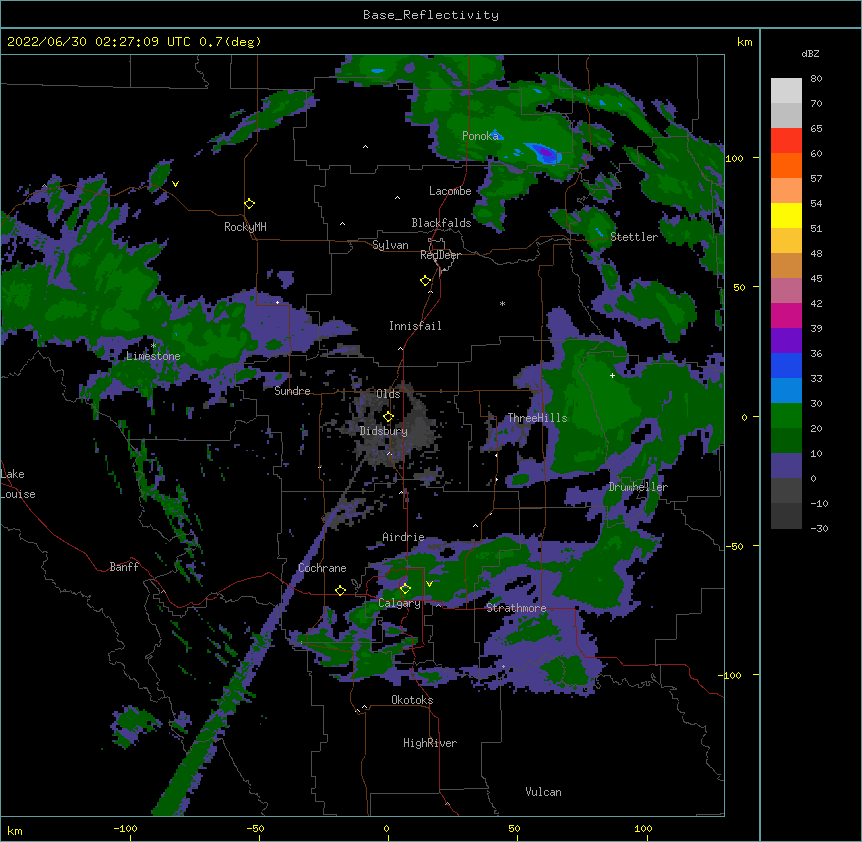This screenshot has height=842, width=862.
Task: Click the HighRiver city label
Action: tap(430, 743)
